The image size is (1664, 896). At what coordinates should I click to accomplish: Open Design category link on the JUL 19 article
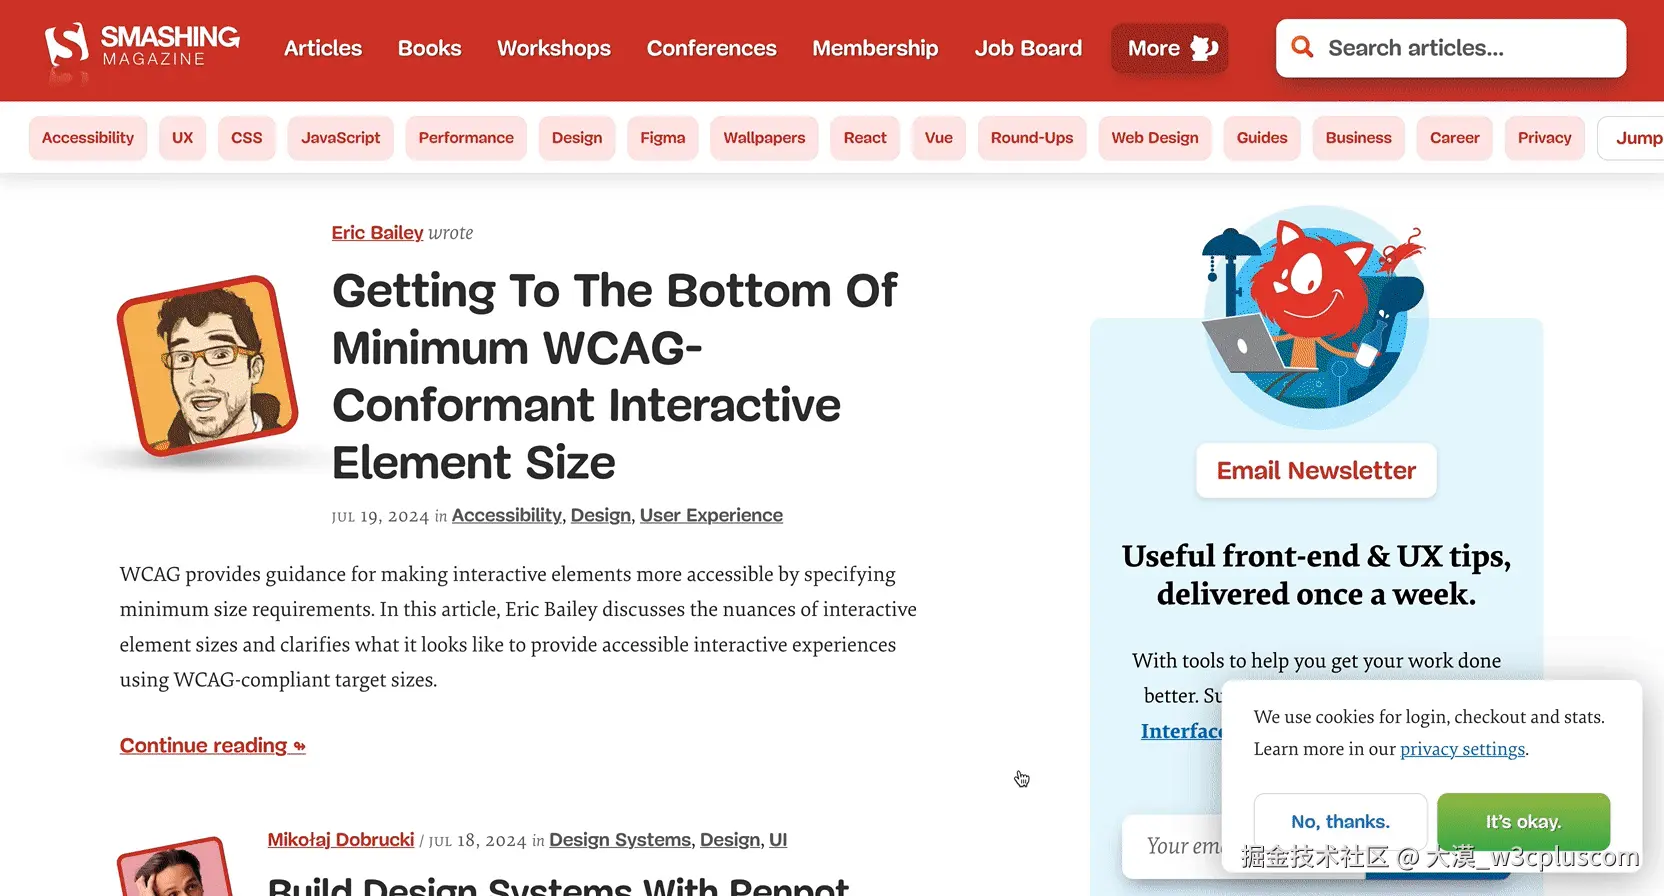pyautogui.click(x=601, y=515)
